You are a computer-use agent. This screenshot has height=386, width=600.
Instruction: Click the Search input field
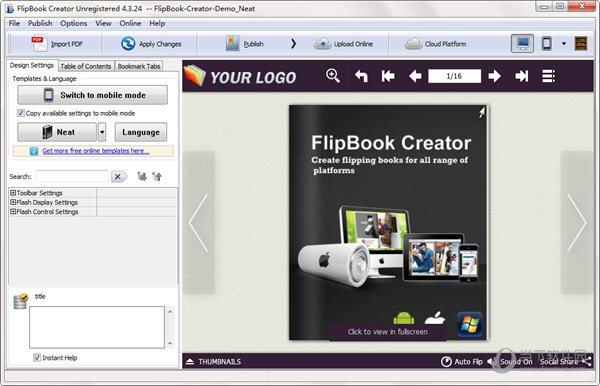(x=72, y=176)
